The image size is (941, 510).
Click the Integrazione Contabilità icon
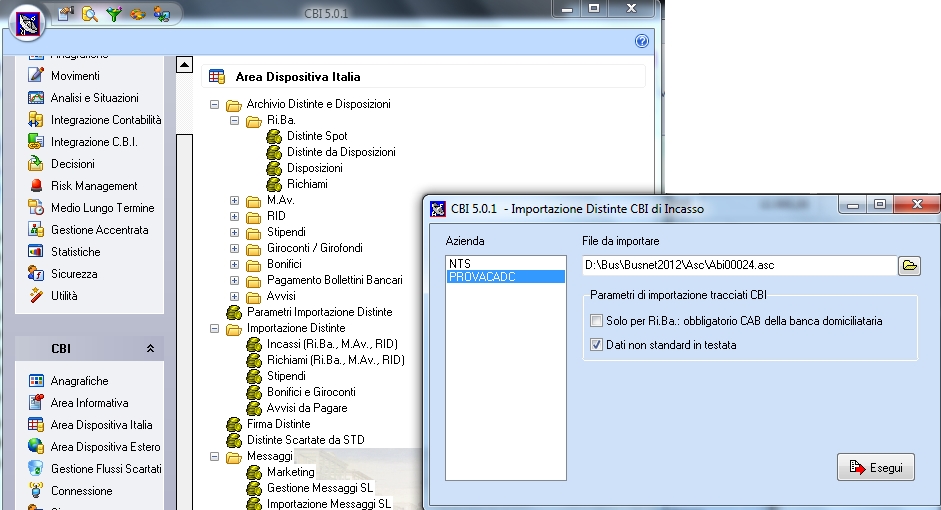(x=36, y=119)
